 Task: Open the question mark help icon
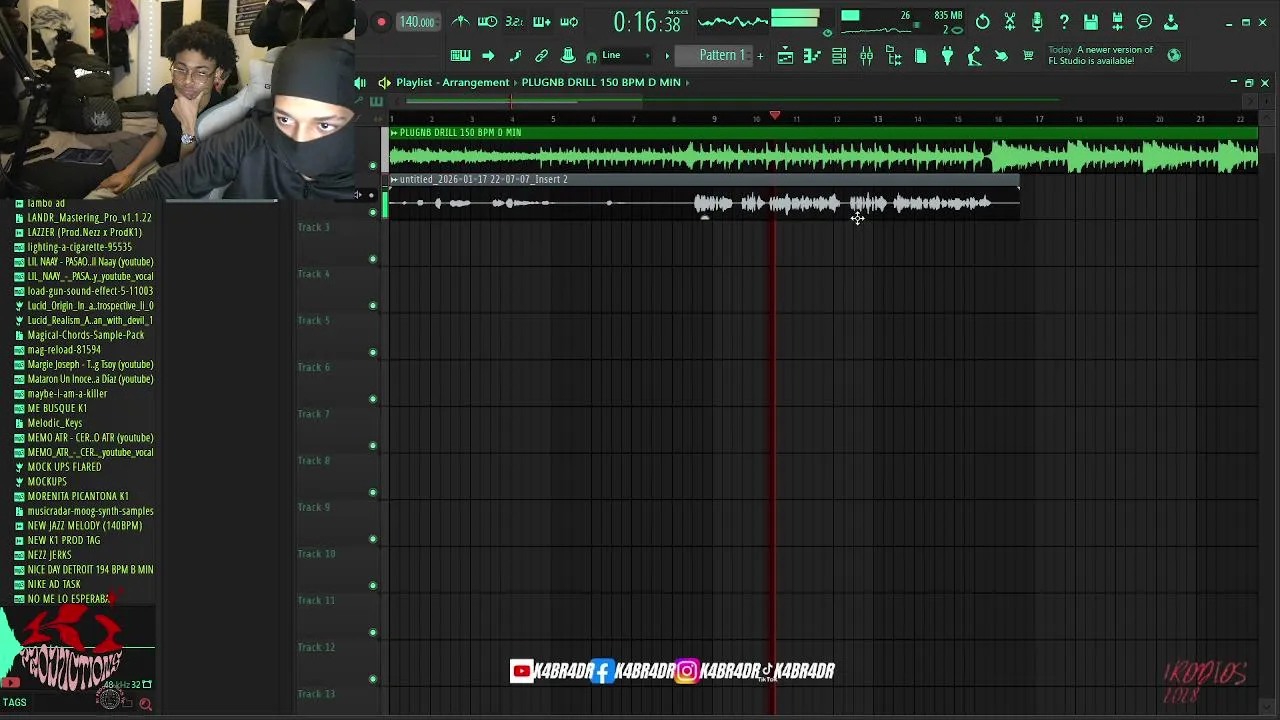tap(1064, 22)
